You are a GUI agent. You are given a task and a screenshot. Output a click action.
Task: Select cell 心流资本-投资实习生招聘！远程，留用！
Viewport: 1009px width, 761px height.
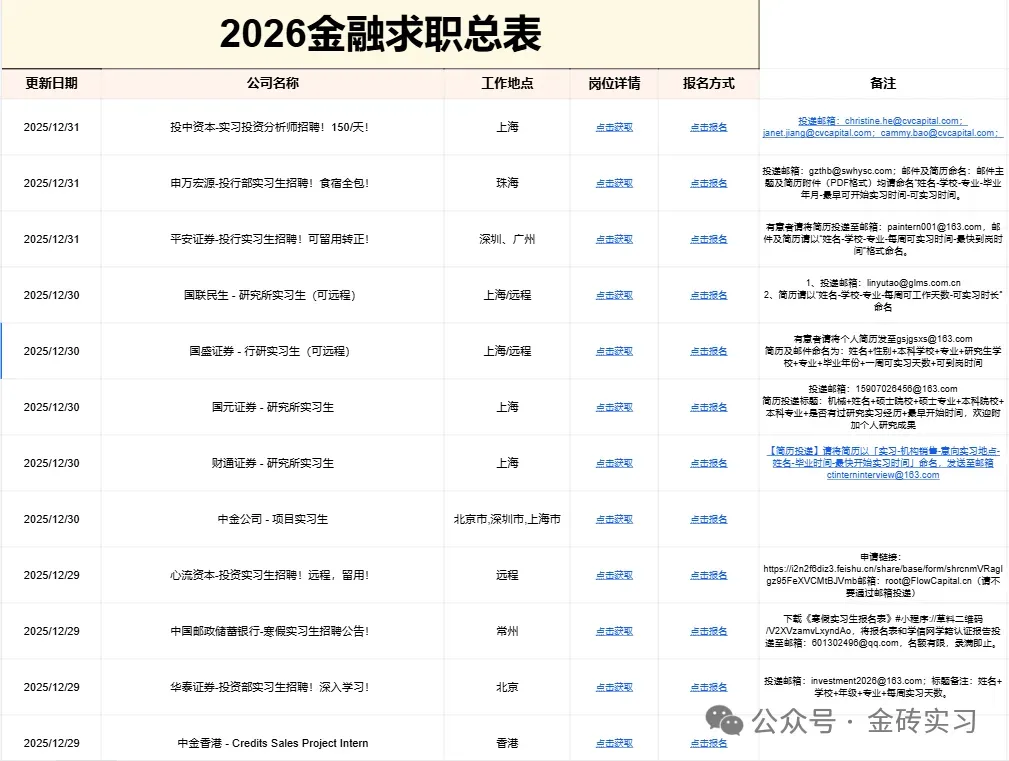pyautogui.click(x=270, y=575)
